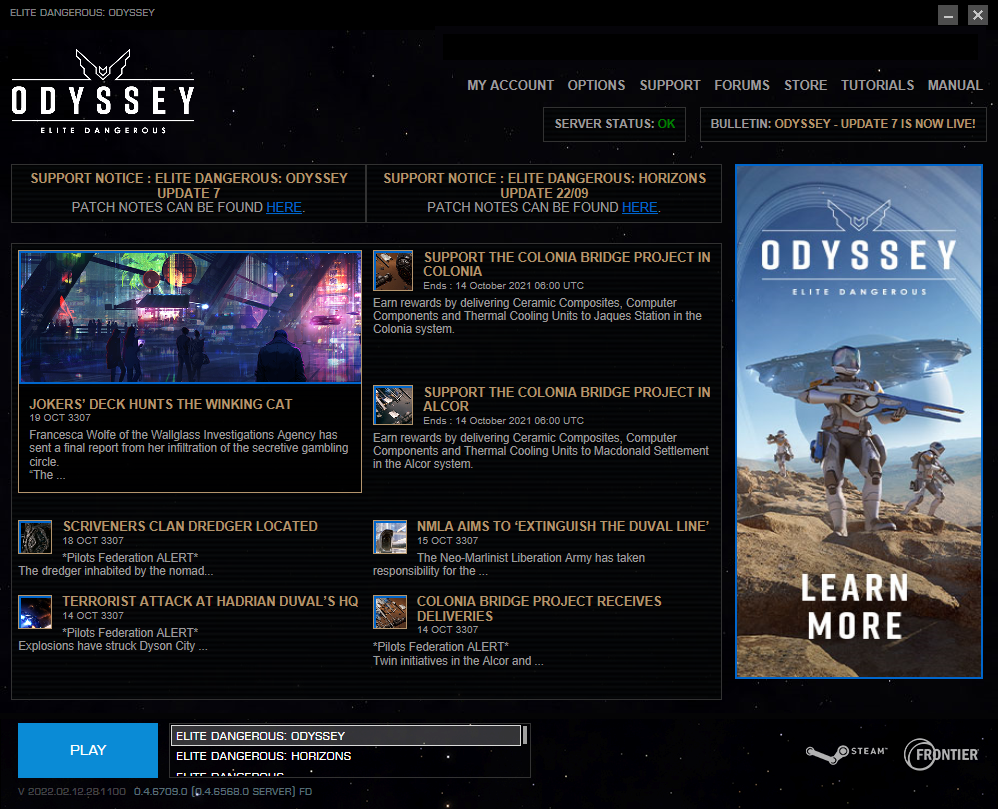Open Odyssey Update 7 patch notes HERE link
Viewport: 998px width, 809px height.
tap(284, 208)
